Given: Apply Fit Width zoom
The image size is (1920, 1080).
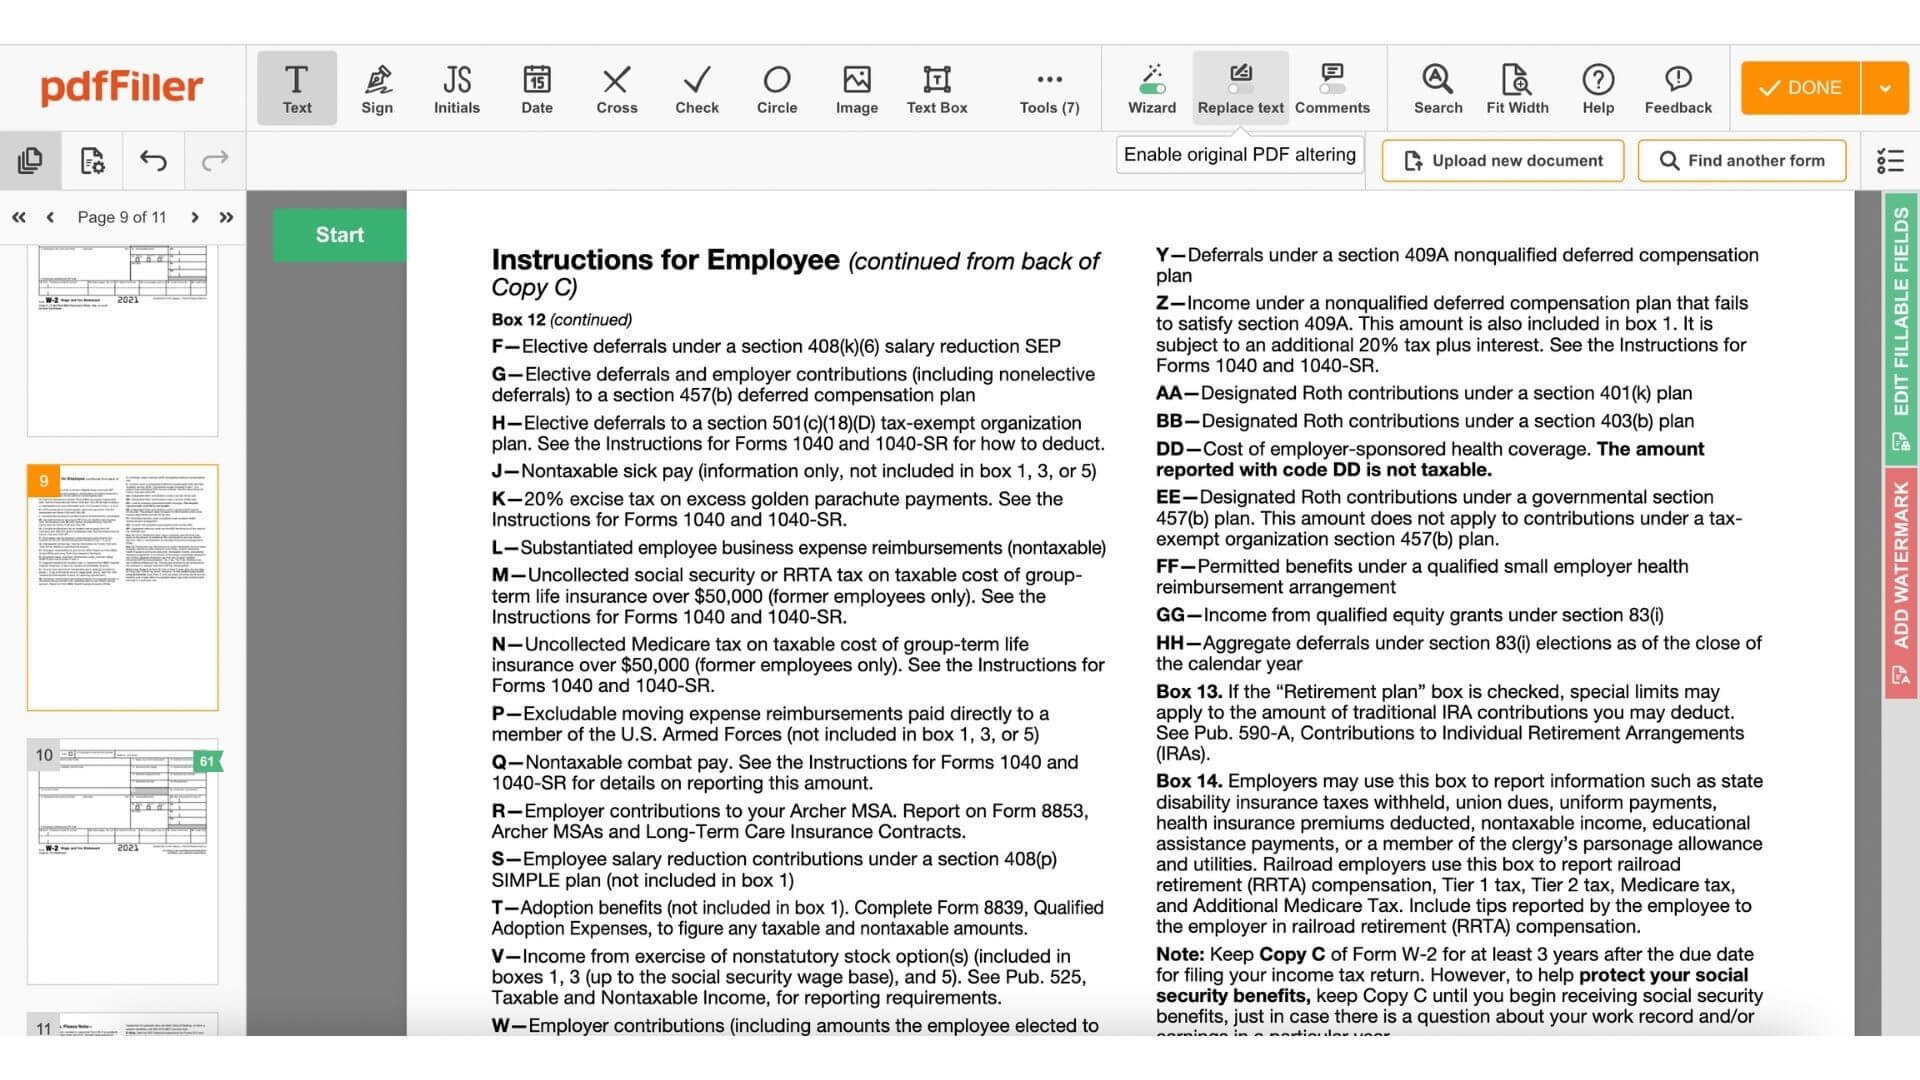Looking at the screenshot, I should pyautogui.click(x=1518, y=87).
